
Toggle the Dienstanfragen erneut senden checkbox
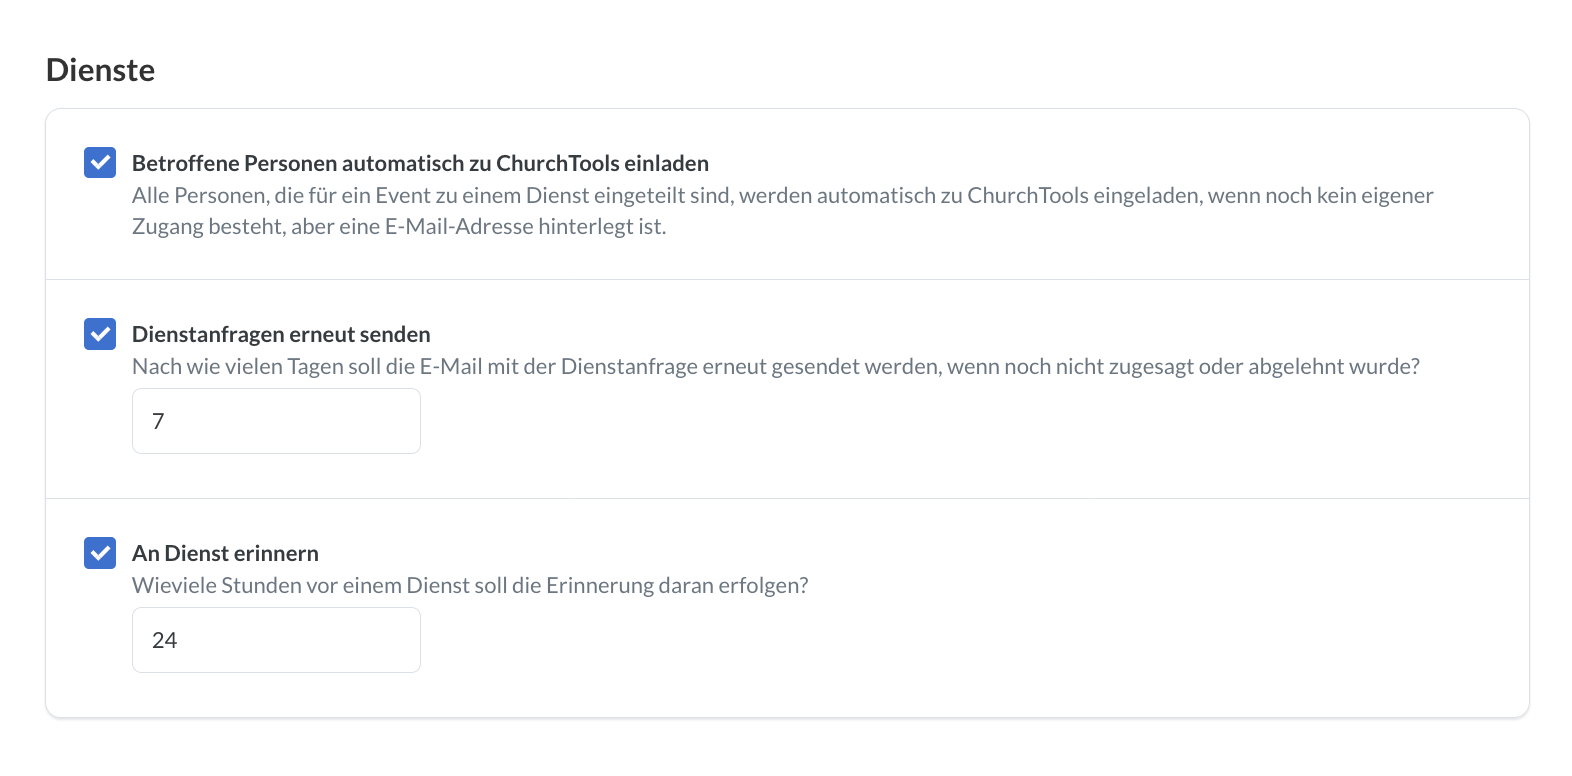(x=100, y=333)
